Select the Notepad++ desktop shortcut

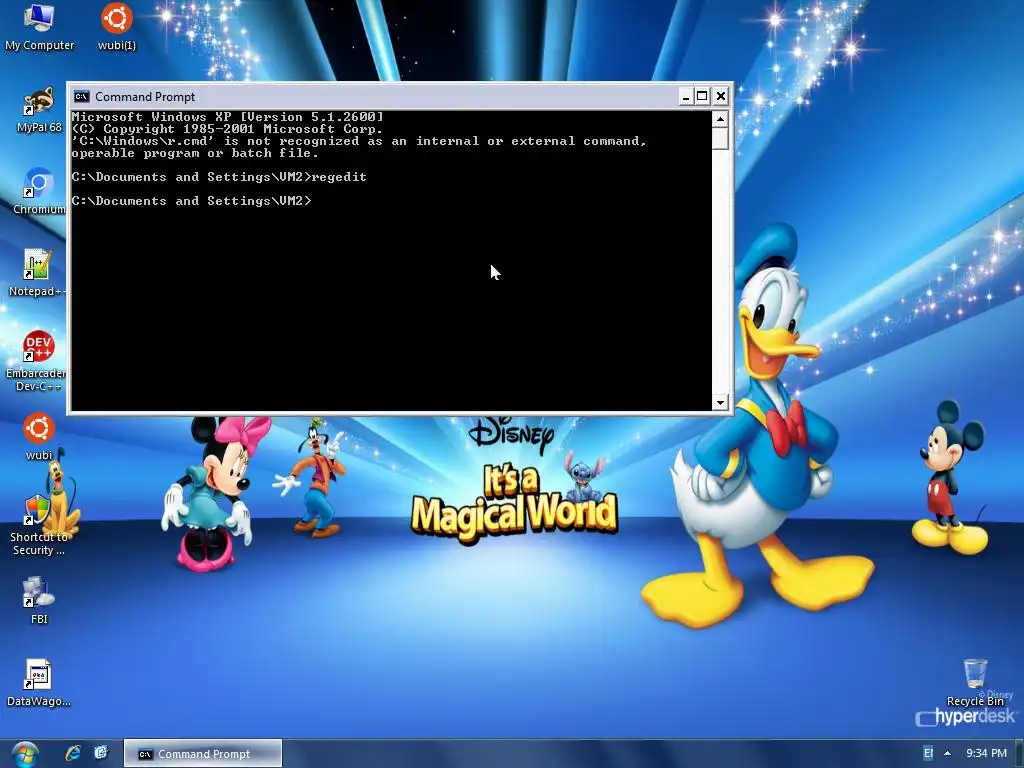pyautogui.click(x=37, y=273)
